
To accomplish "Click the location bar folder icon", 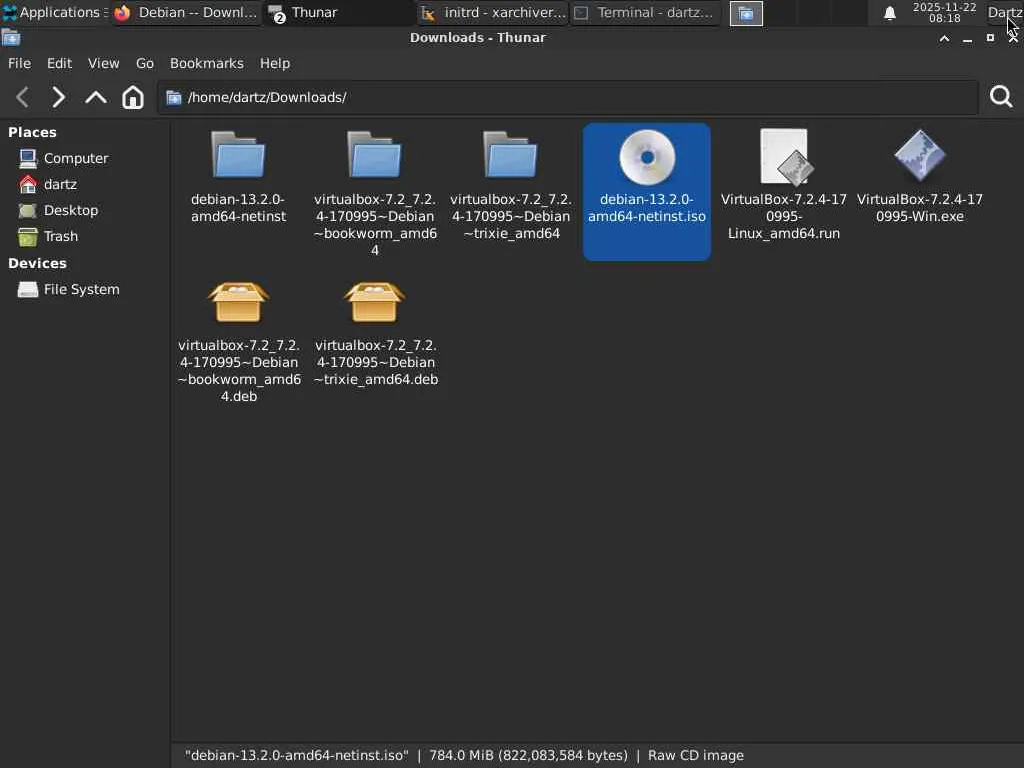I will click(174, 97).
